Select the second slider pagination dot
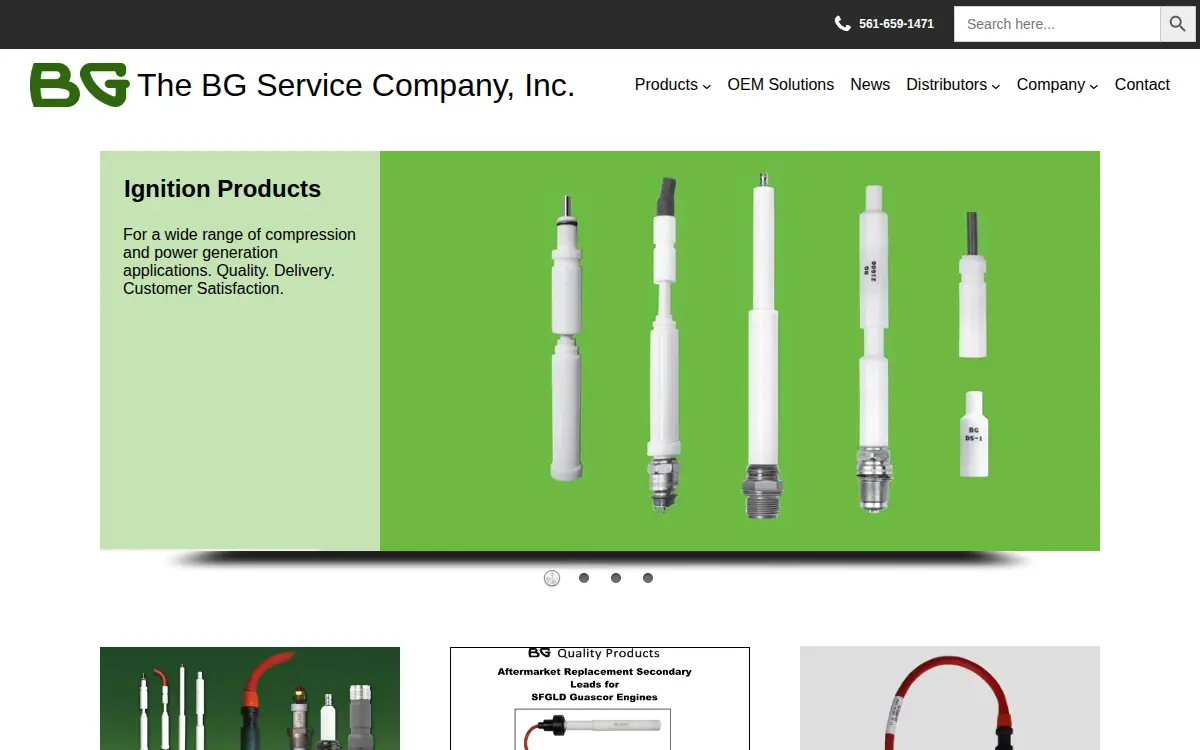This screenshot has height=750, width=1200. pyautogui.click(x=584, y=578)
